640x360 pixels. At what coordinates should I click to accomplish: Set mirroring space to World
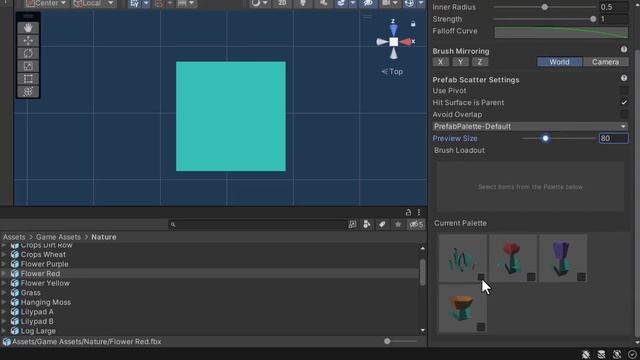coord(559,62)
